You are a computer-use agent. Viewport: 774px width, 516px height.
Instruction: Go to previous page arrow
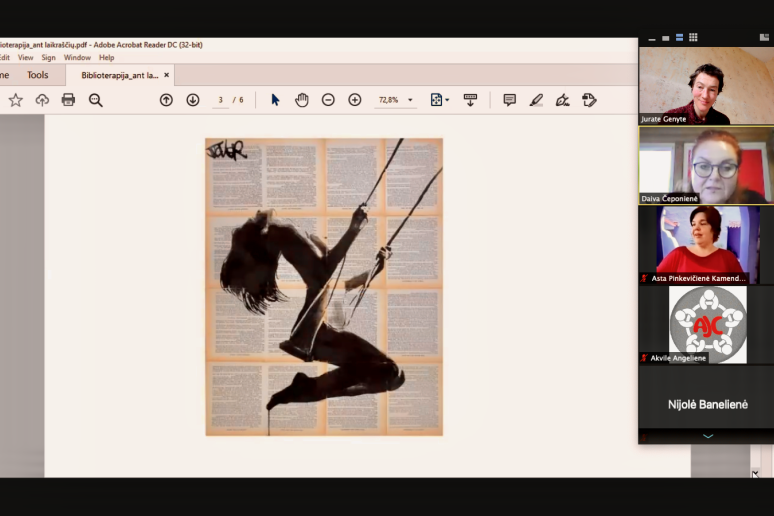coord(166,100)
